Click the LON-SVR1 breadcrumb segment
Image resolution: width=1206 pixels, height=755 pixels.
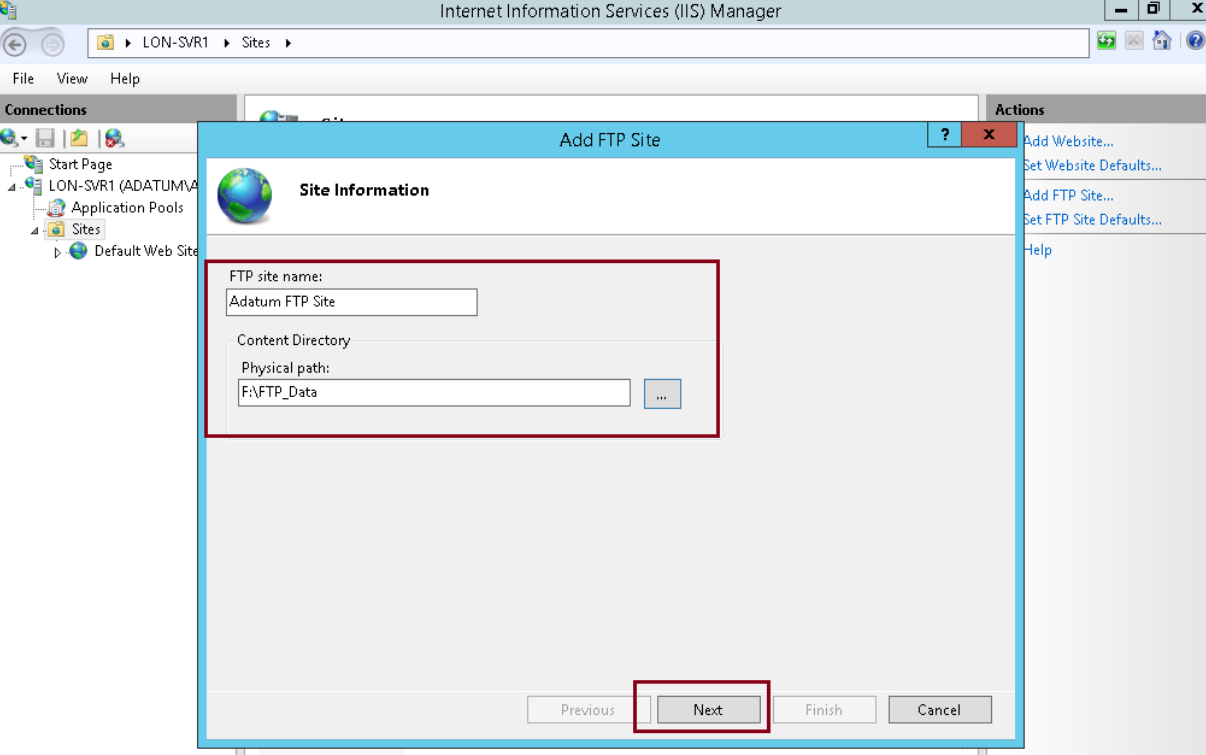[x=176, y=43]
